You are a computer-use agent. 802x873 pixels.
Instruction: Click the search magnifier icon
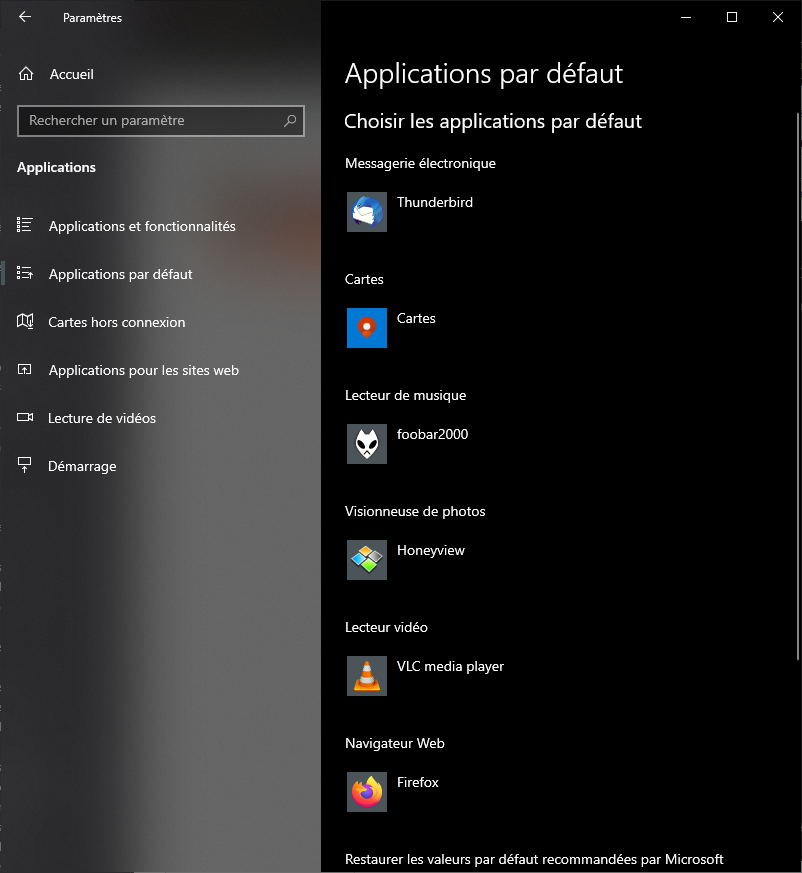coord(290,120)
